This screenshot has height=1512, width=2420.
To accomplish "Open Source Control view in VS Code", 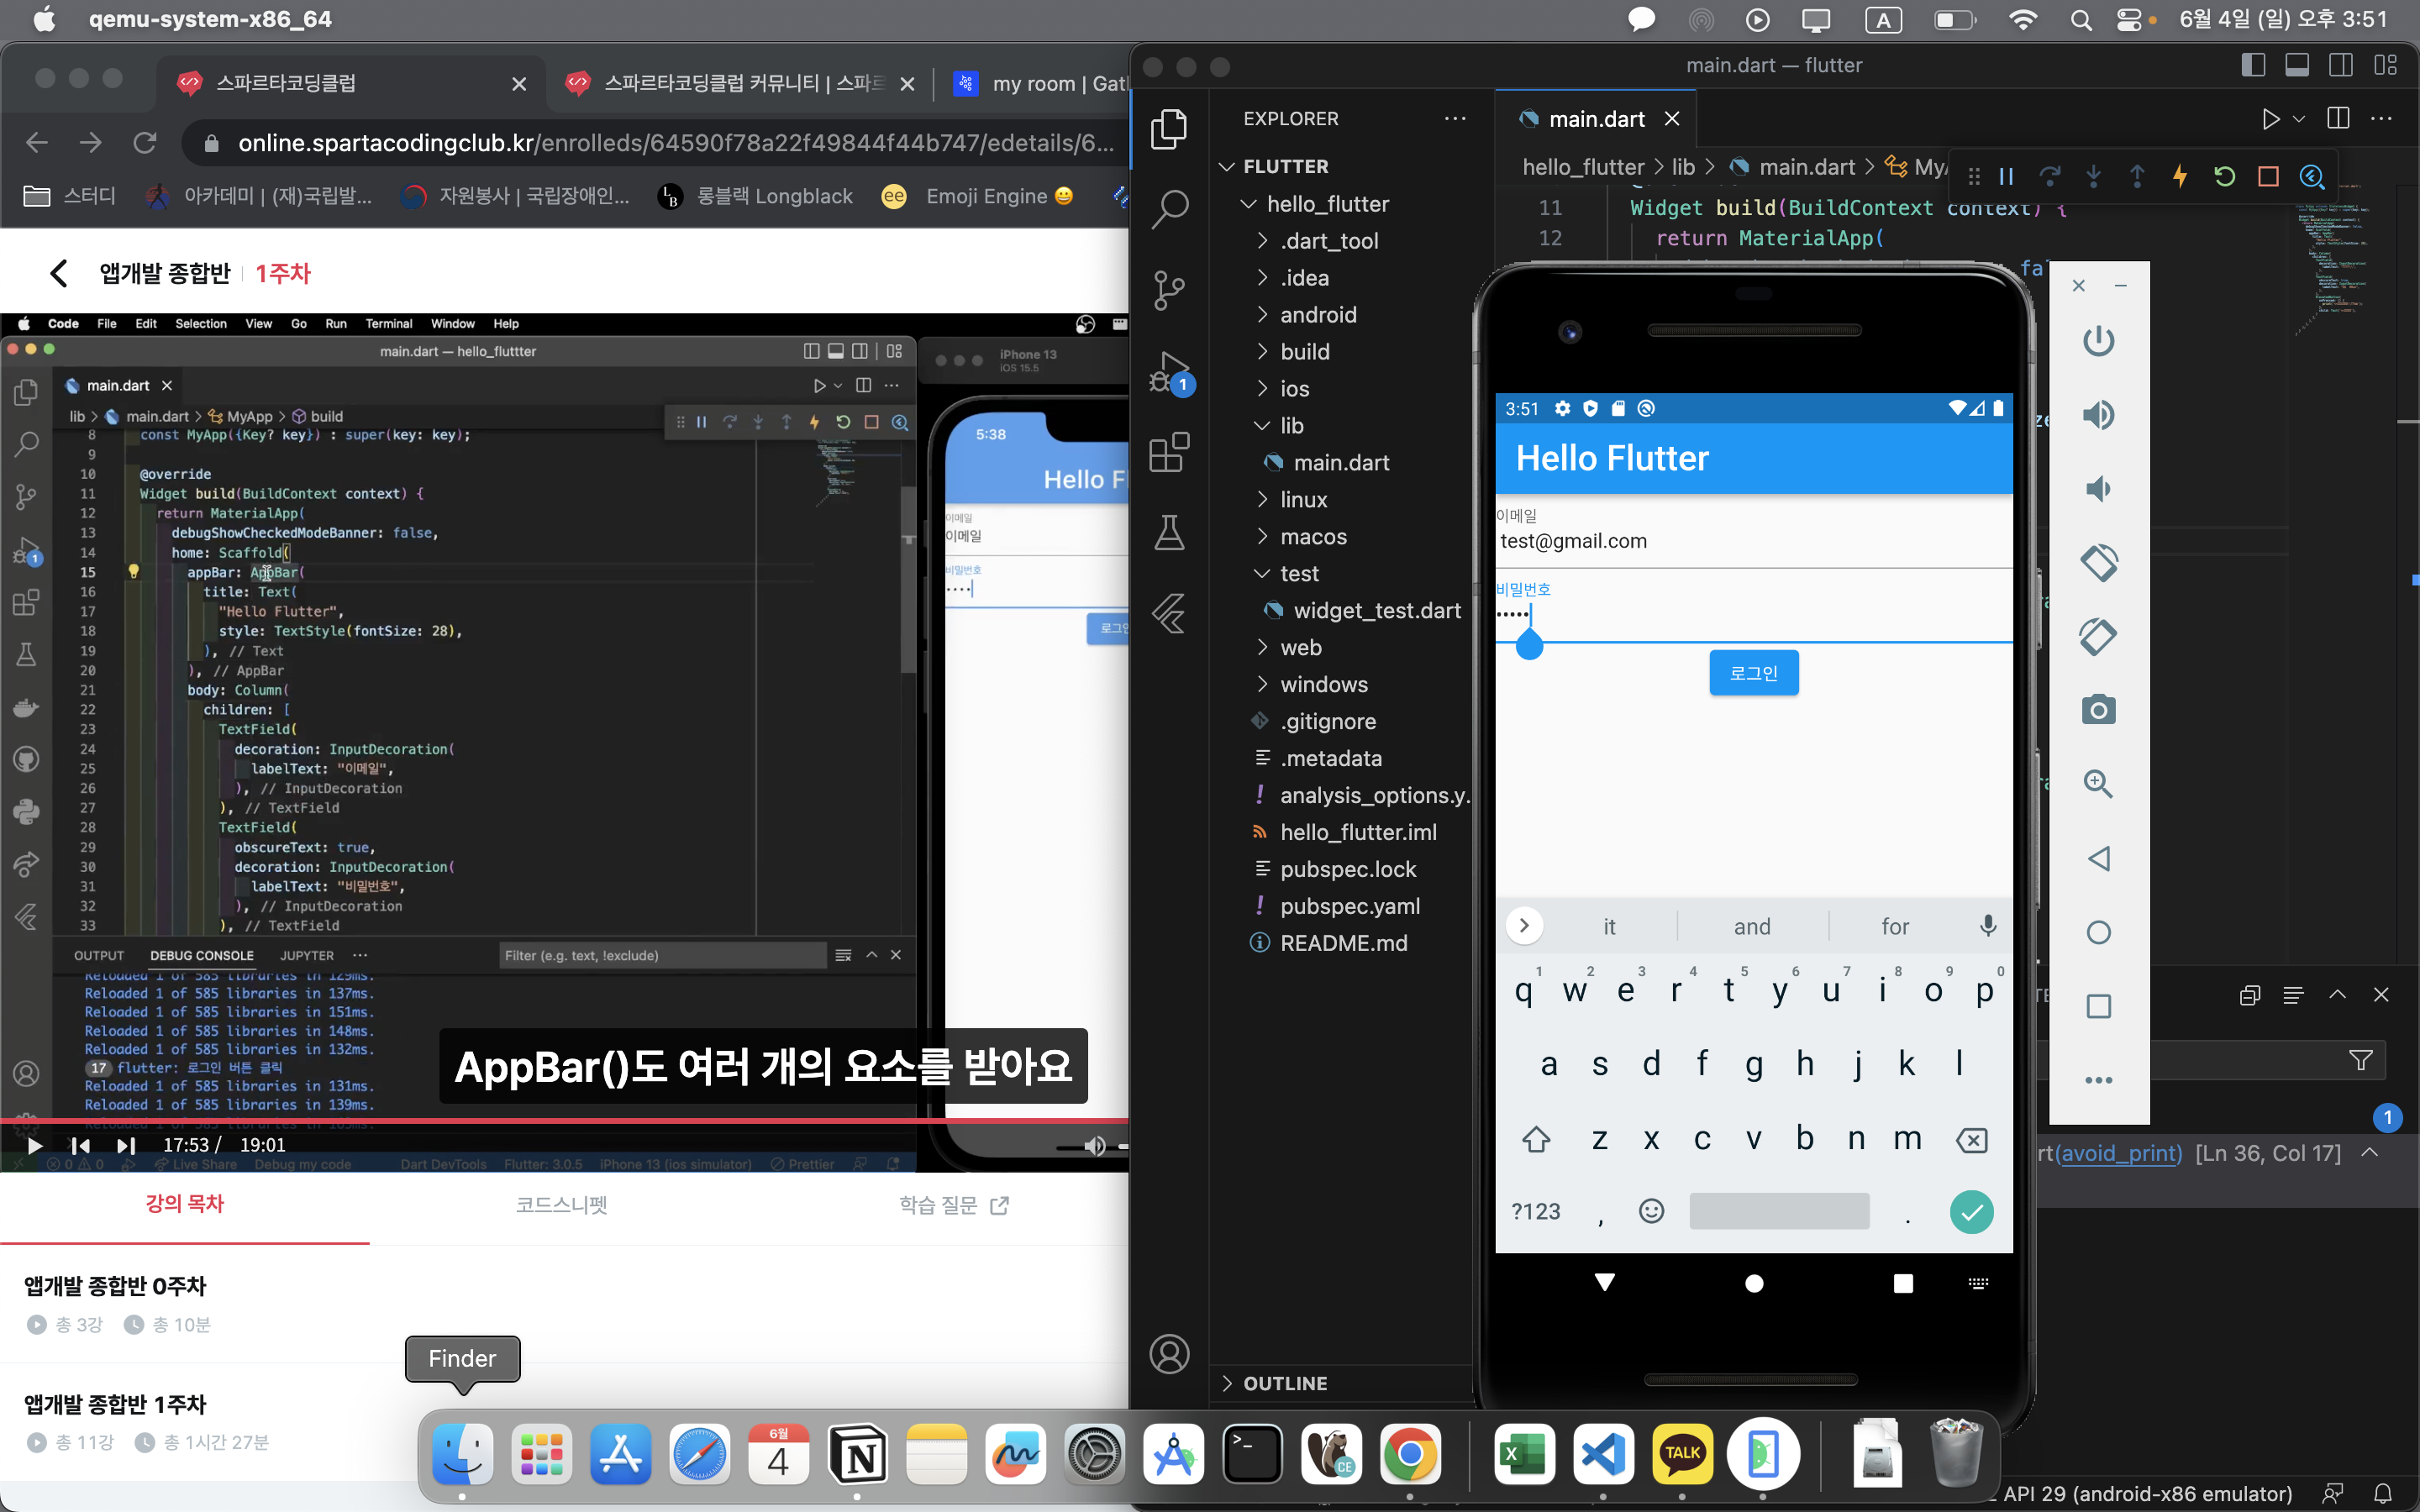I will (x=1169, y=291).
